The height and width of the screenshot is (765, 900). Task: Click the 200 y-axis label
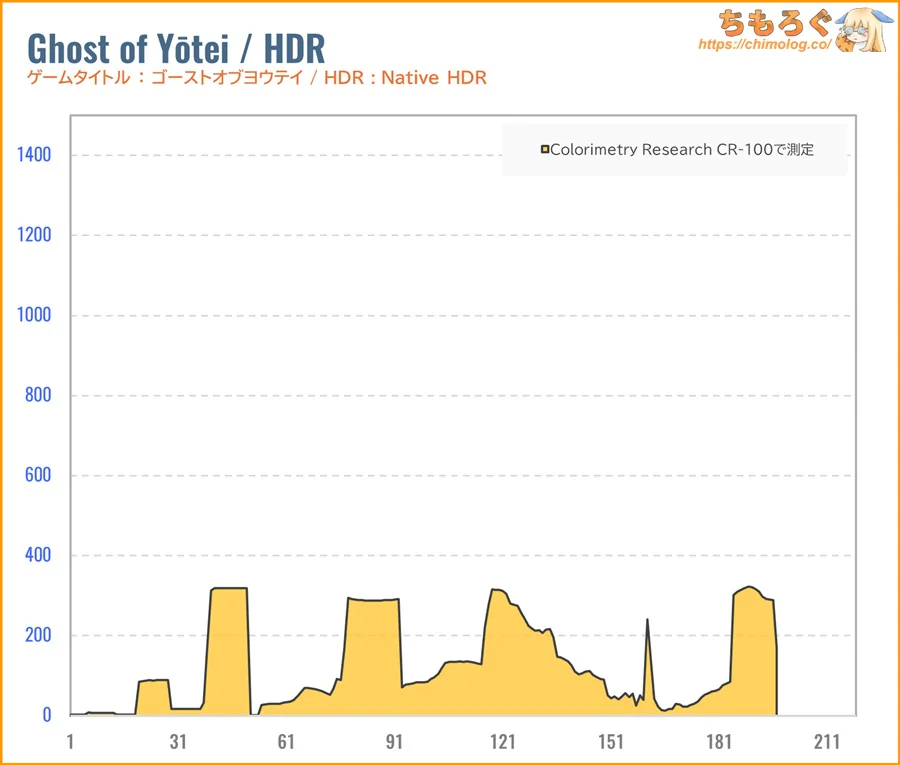click(x=38, y=635)
